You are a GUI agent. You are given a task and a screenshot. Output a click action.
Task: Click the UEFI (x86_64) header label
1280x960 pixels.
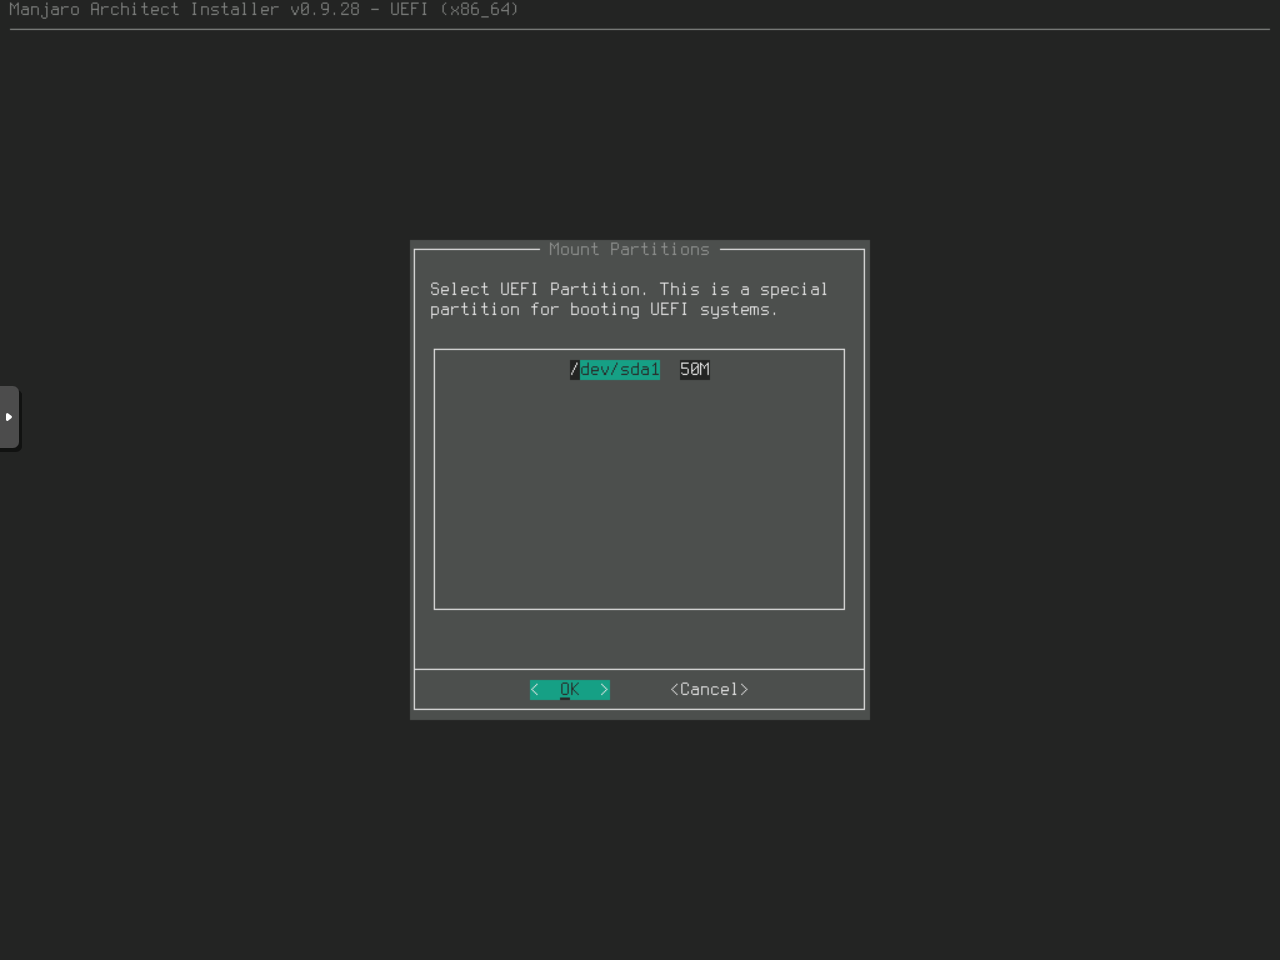[x=454, y=10]
